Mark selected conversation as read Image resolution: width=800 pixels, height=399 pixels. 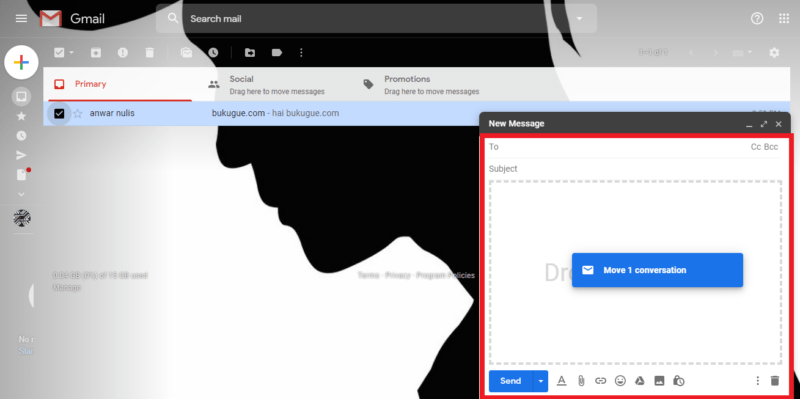point(186,53)
